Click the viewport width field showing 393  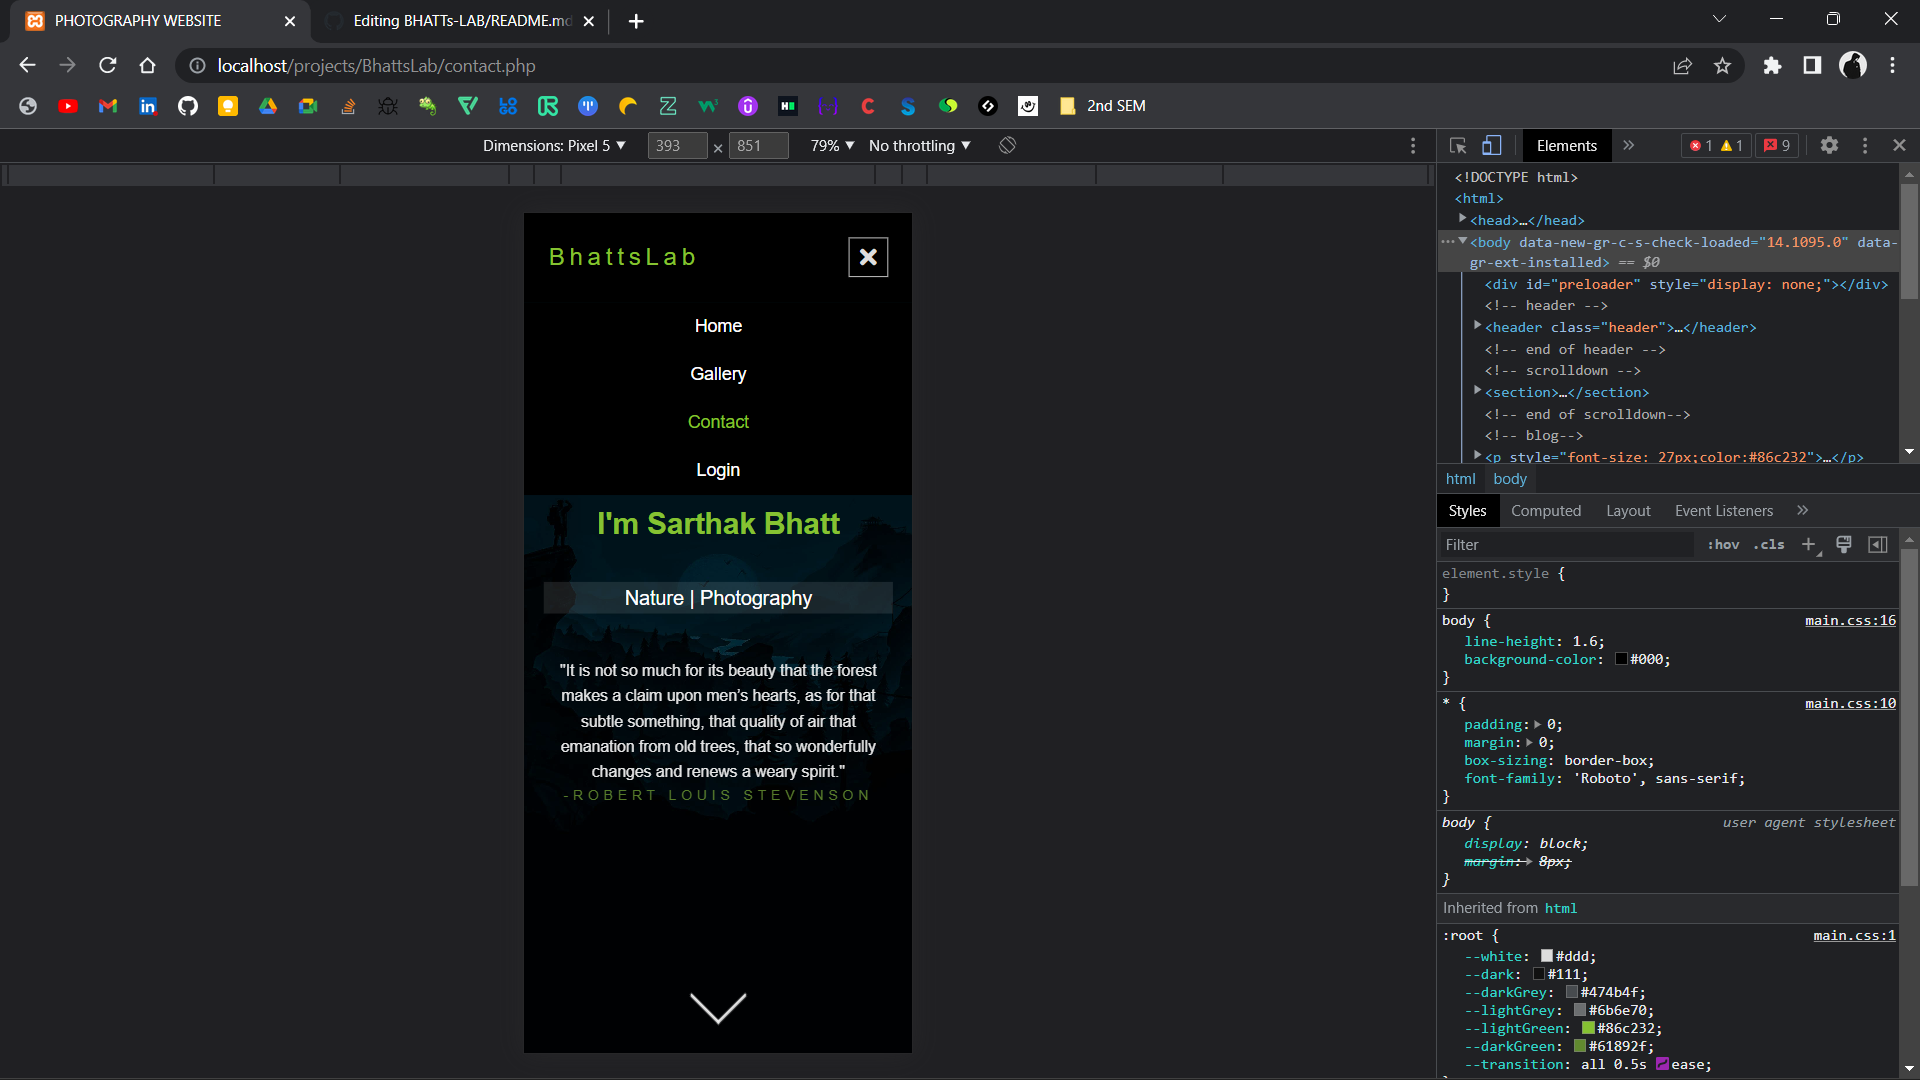[x=677, y=146]
